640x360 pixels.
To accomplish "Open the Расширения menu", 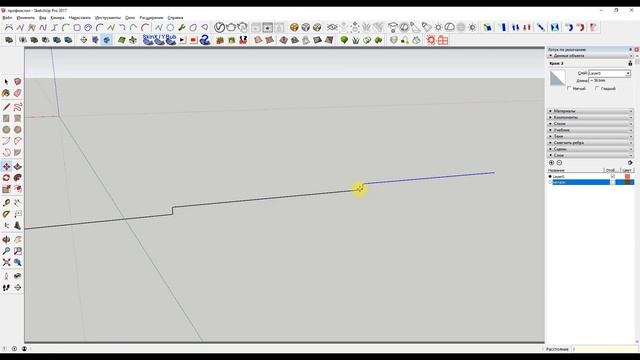I will tap(151, 18).
